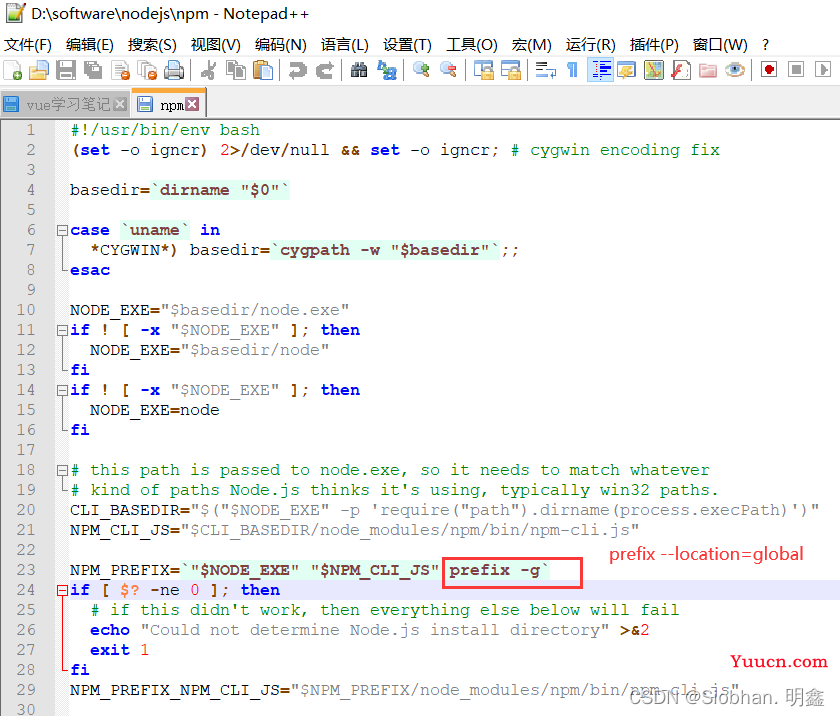Viewport: 840px width, 716px height.
Task: Open the Function List icon
Action: 681,70
